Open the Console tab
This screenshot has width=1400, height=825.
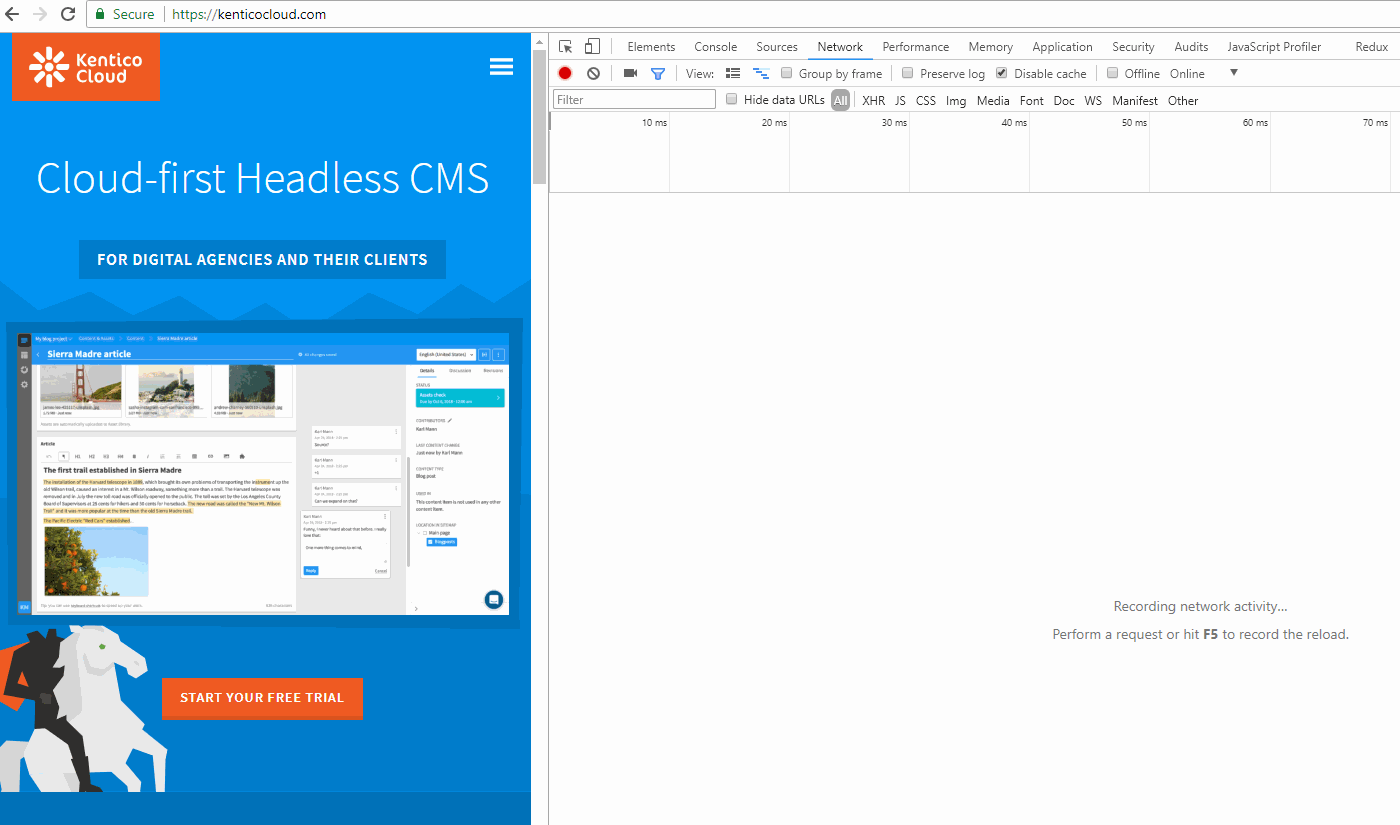click(x=716, y=47)
